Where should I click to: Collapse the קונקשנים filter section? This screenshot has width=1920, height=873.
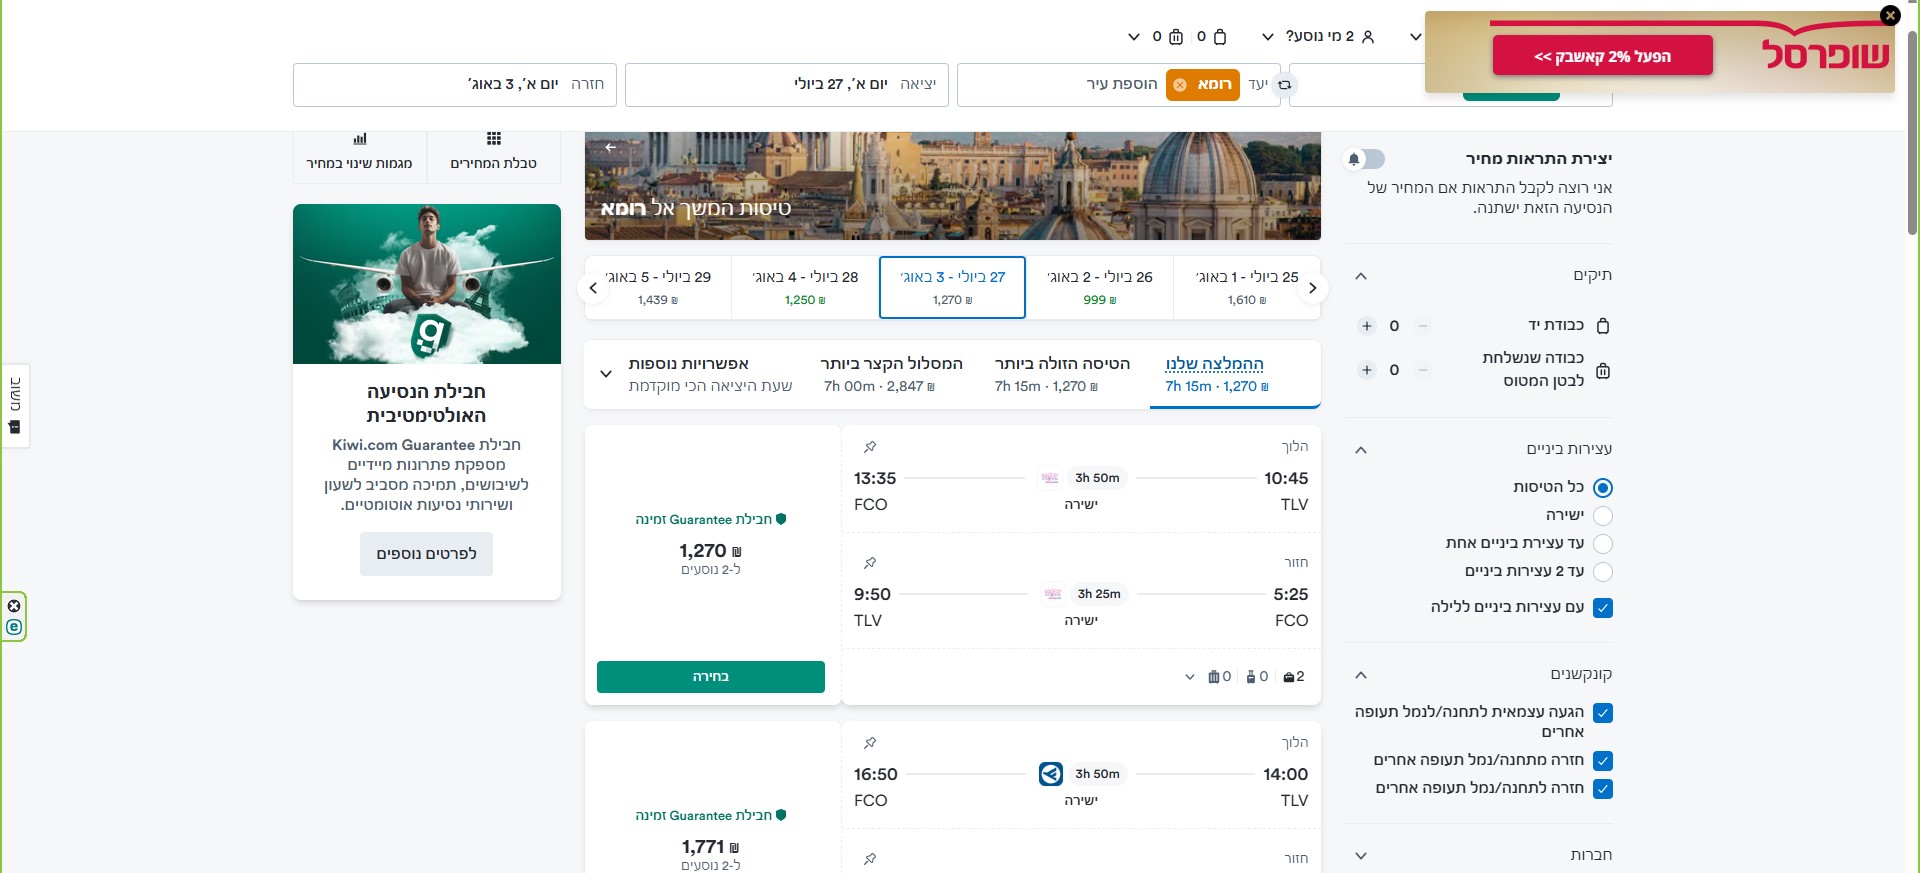point(1361,675)
